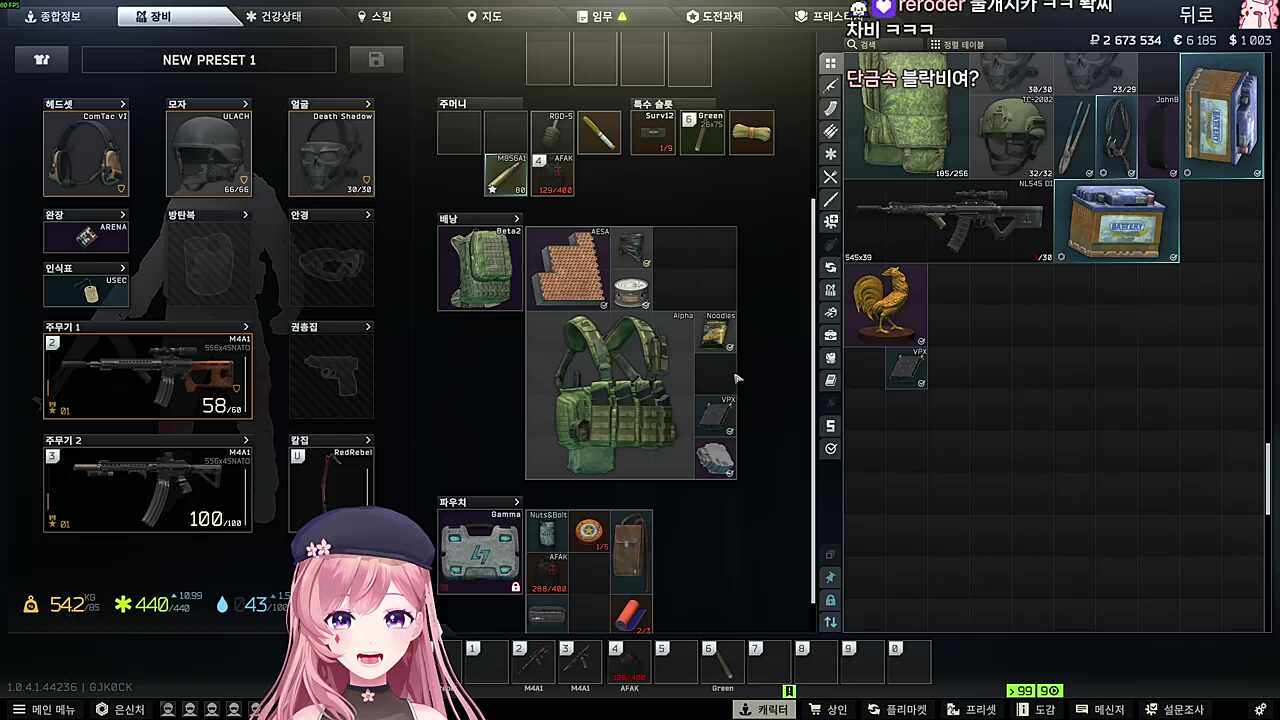
Task: Open 상인 traders screen
Action: click(829, 710)
